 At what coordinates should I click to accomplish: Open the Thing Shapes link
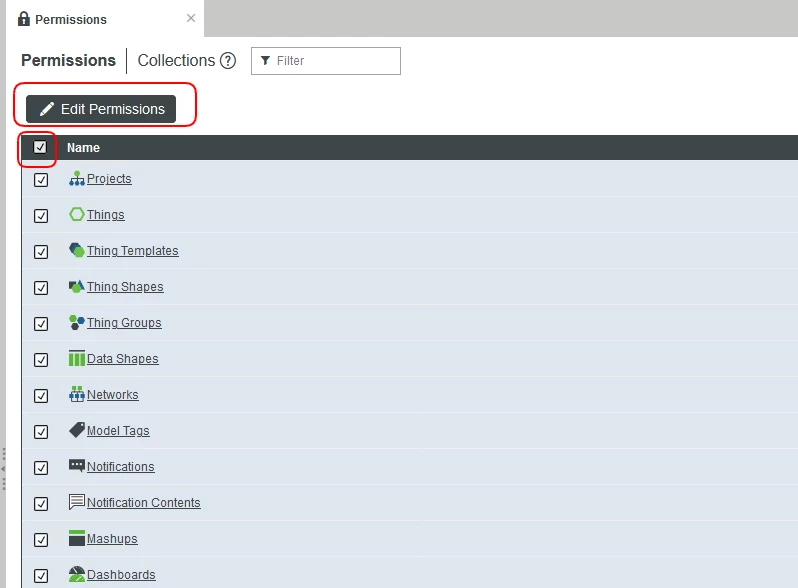(x=125, y=287)
